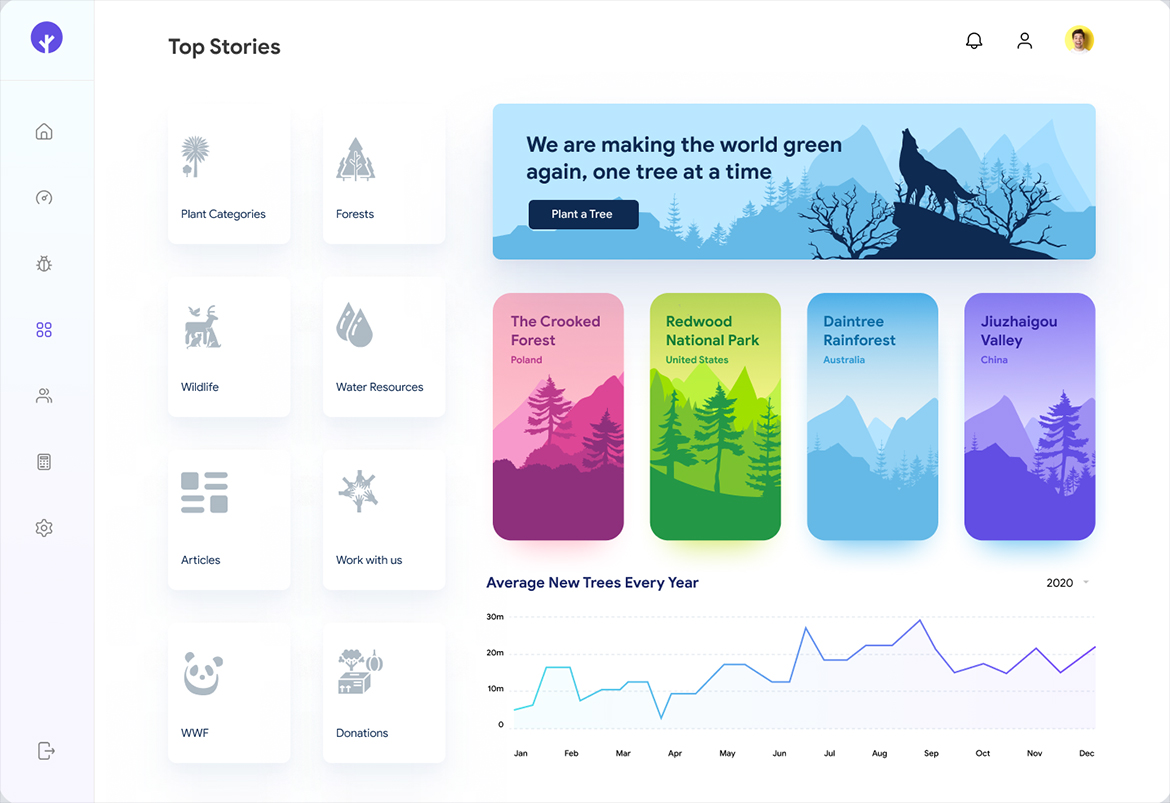This screenshot has height=803, width=1170.
Task: Click the speedometer dashboard icon
Action: click(x=44, y=198)
